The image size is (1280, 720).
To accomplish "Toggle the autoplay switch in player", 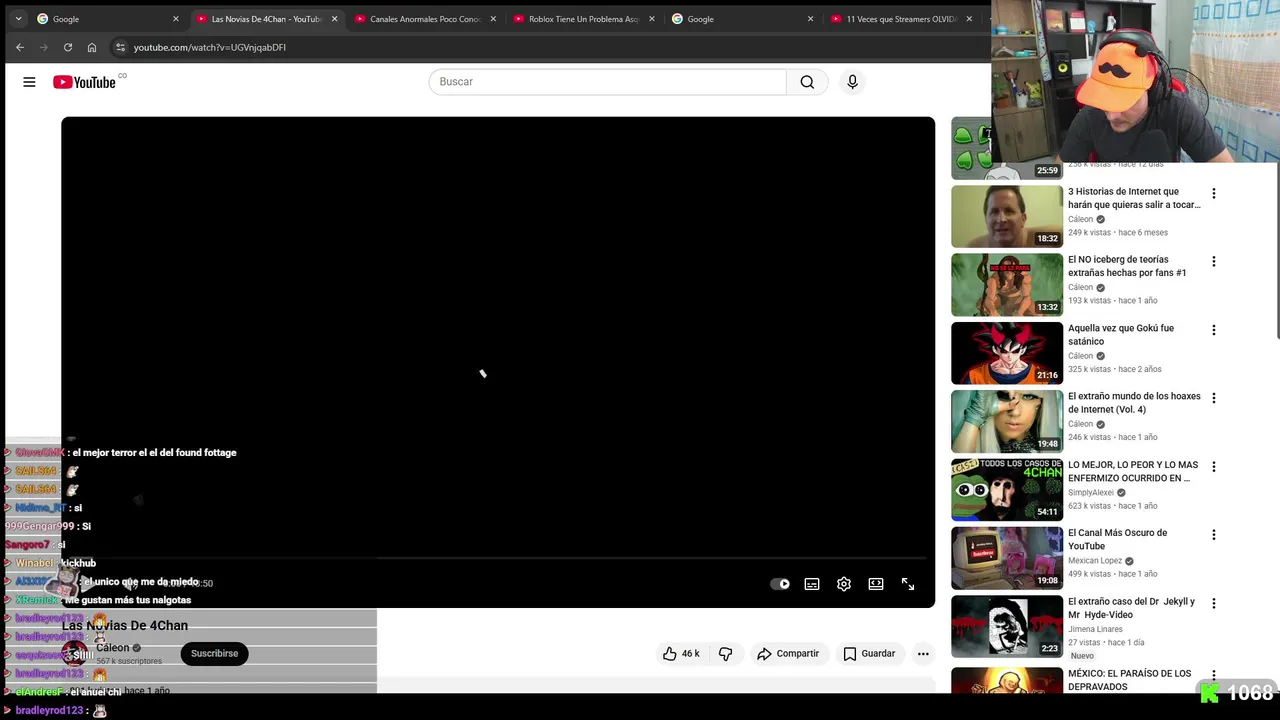I will 780,584.
